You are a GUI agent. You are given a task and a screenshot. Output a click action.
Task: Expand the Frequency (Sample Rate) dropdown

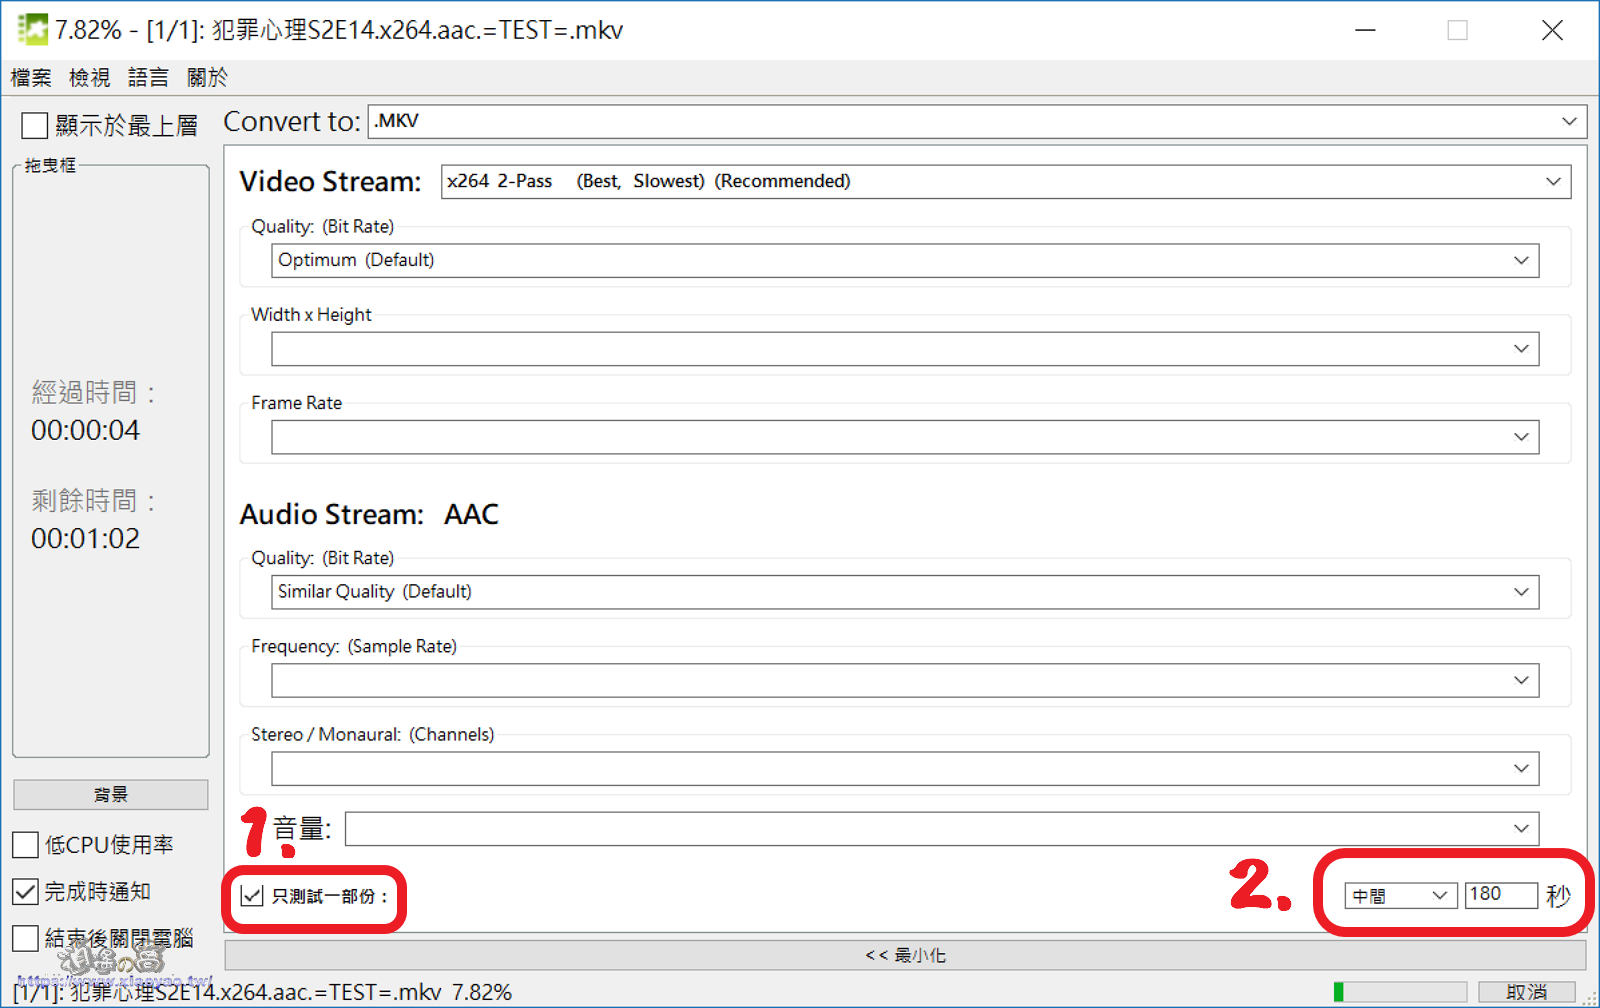point(905,681)
